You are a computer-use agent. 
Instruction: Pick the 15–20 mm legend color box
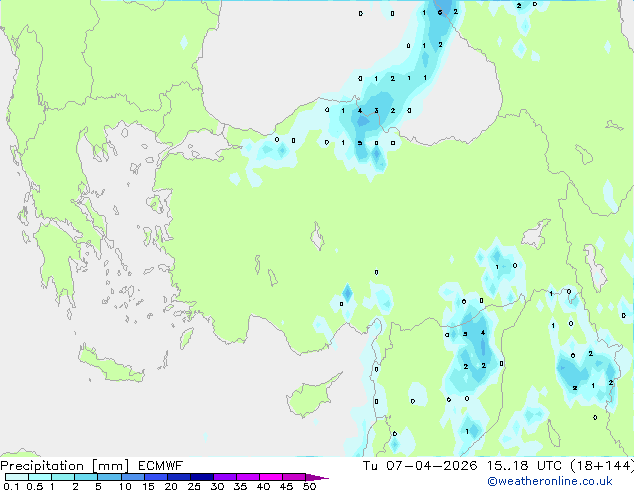(x=155, y=477)
